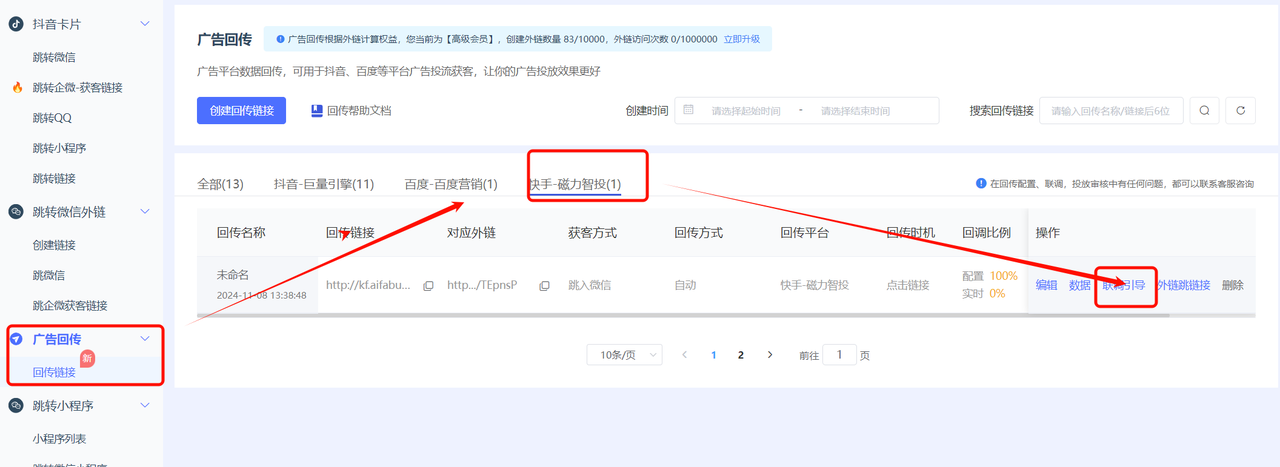The height and width of the screenshot is (467, 1280).
Task: Open the 10条/页 page size dropdown
Action: tap(624, 355)
